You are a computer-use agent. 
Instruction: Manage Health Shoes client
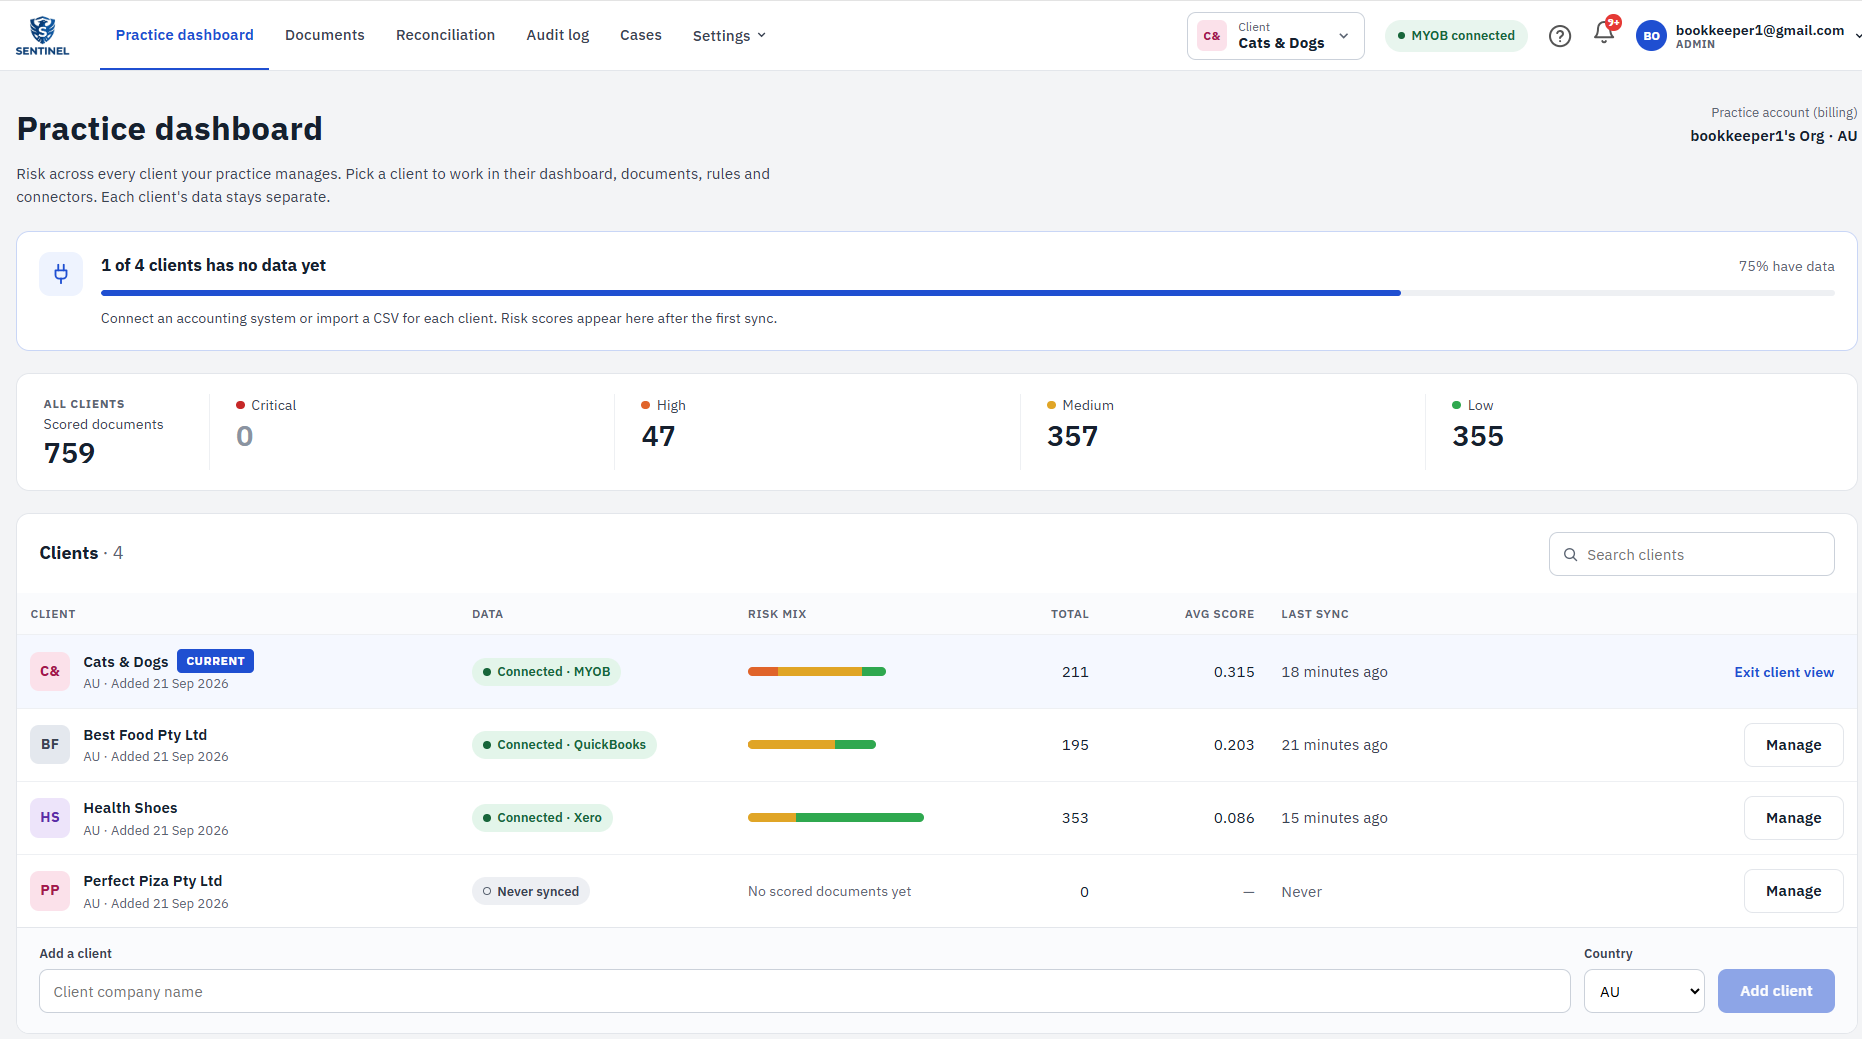[x=1793, y=818]
